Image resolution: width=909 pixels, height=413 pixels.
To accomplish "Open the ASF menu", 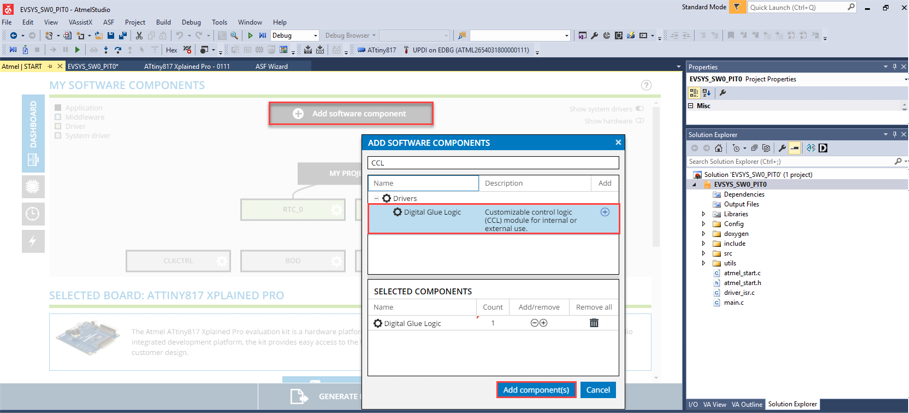I will [x=109, y=22].
